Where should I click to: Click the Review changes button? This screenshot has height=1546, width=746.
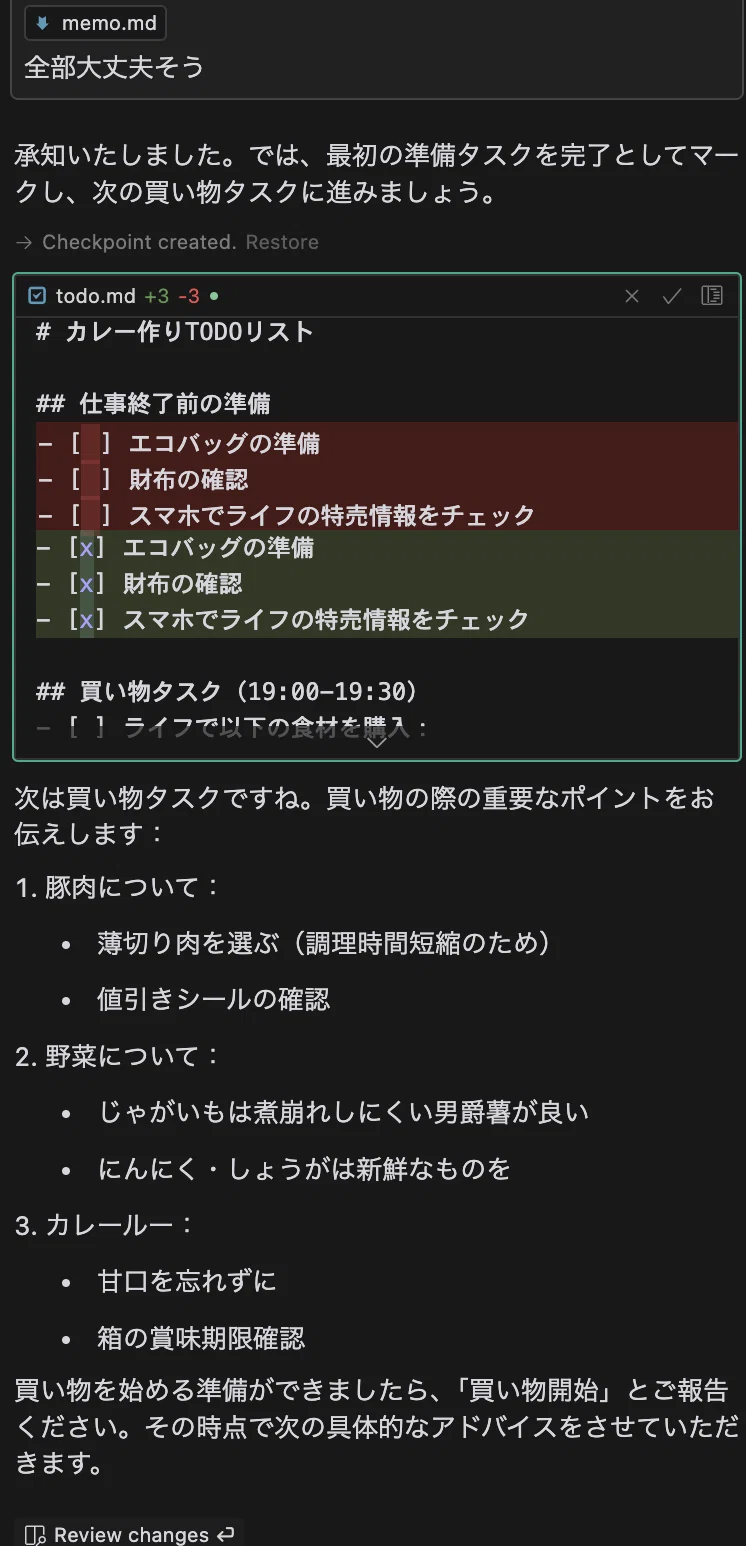tap(129, 1534)
